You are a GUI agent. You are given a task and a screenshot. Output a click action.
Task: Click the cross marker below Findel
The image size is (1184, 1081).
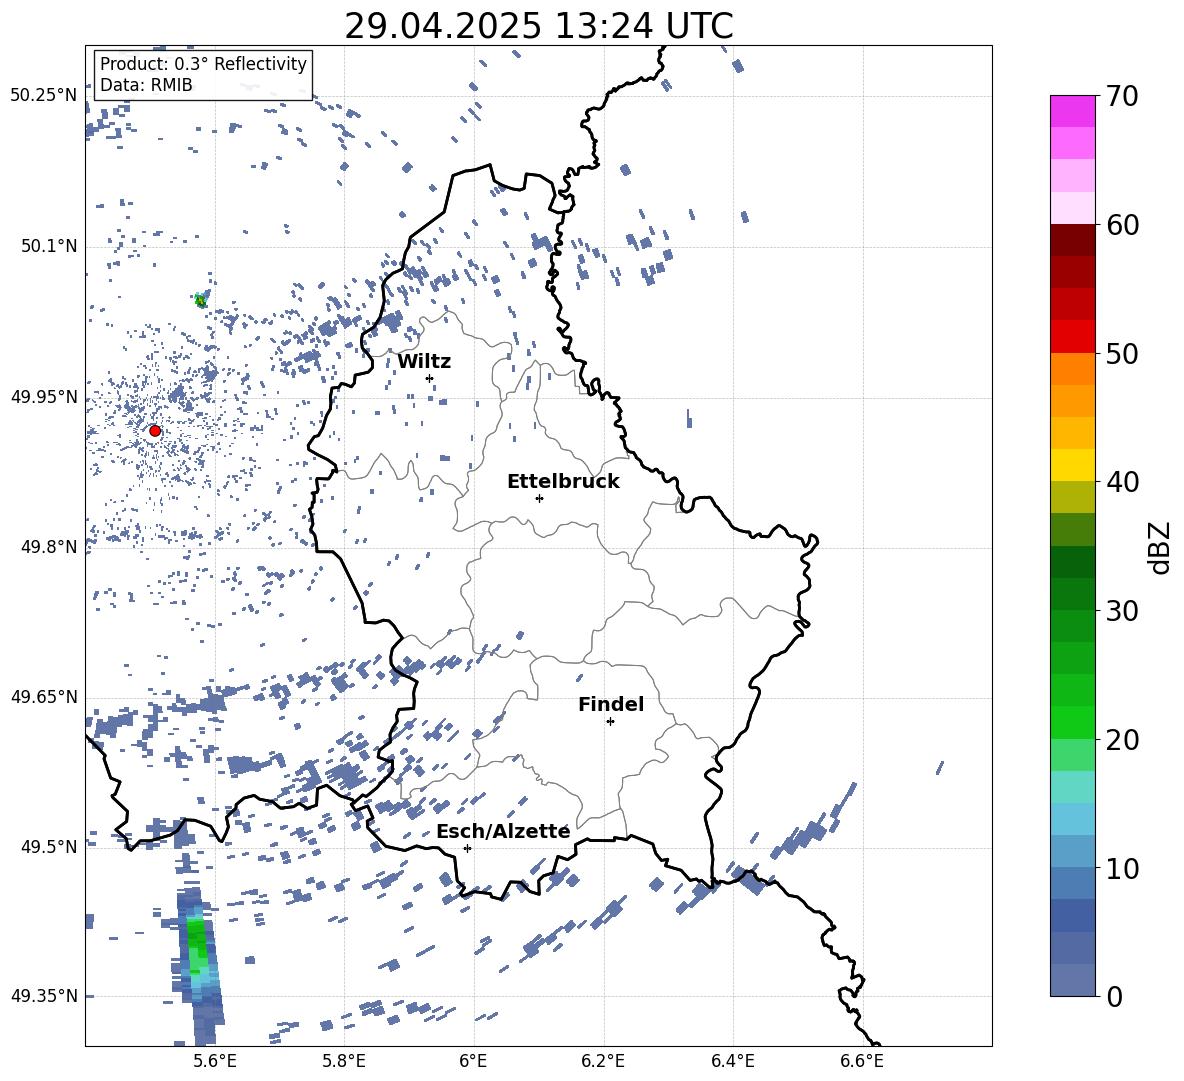point(610,722)
